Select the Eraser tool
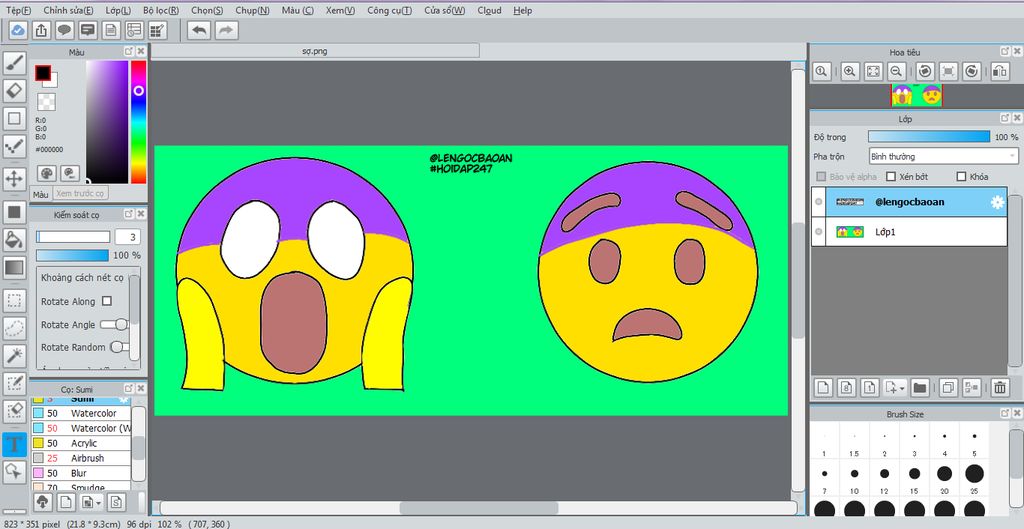 point(14,91)
